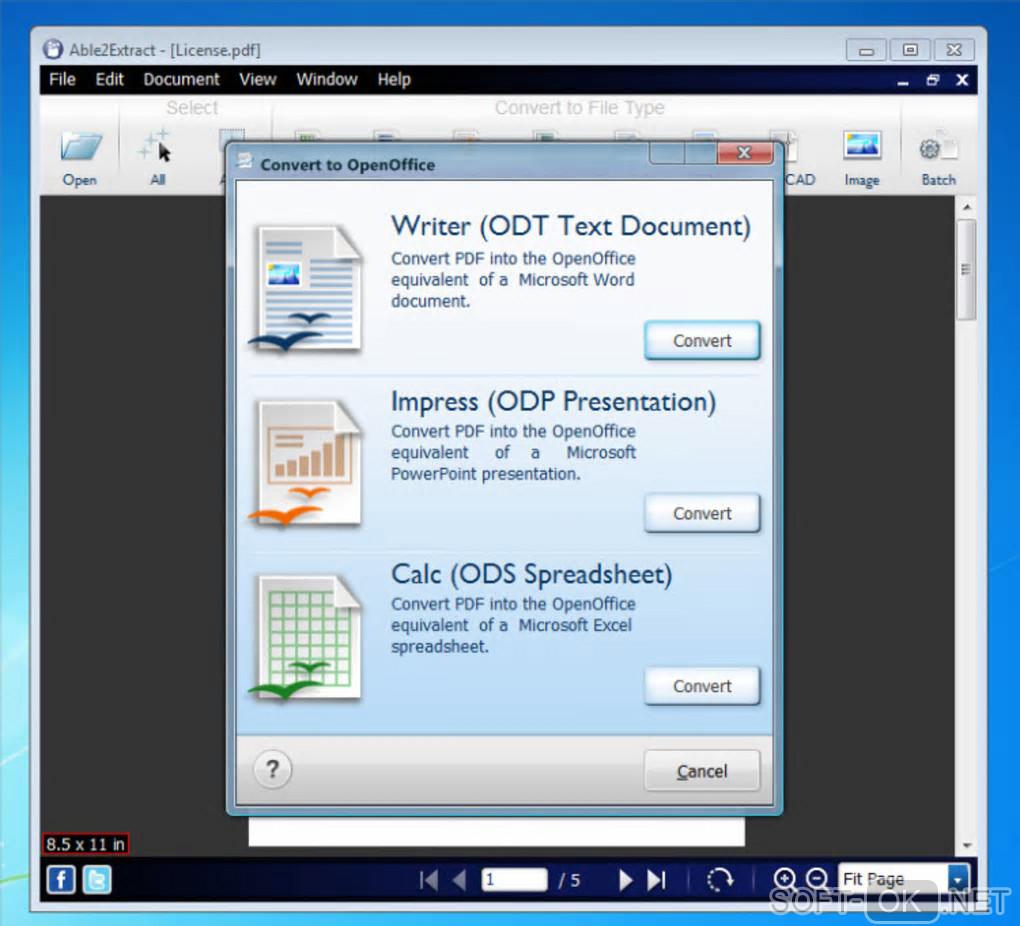Screen dimensions: 1020x926
Task: Minimize the inner License.pdf document
Action: point(903,81)
